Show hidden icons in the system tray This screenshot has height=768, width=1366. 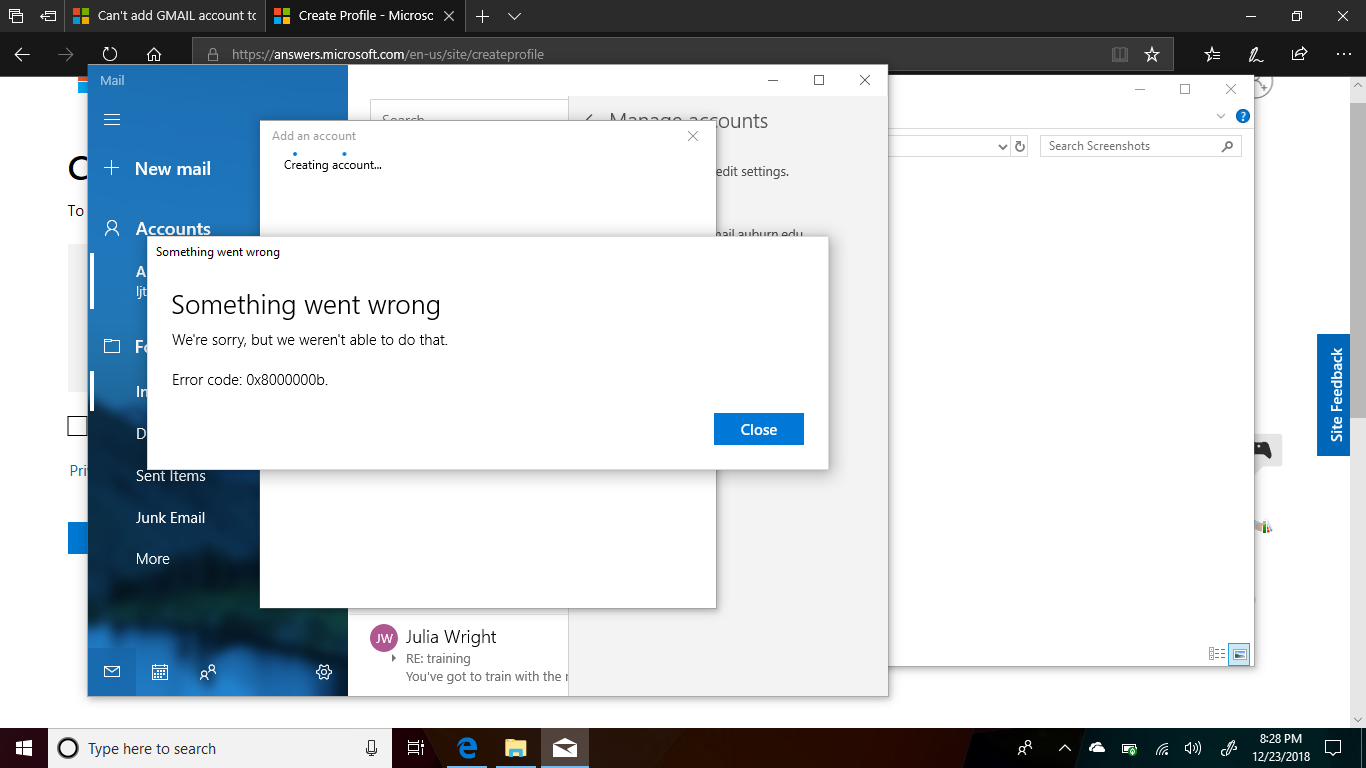[x=1064, y=747]
